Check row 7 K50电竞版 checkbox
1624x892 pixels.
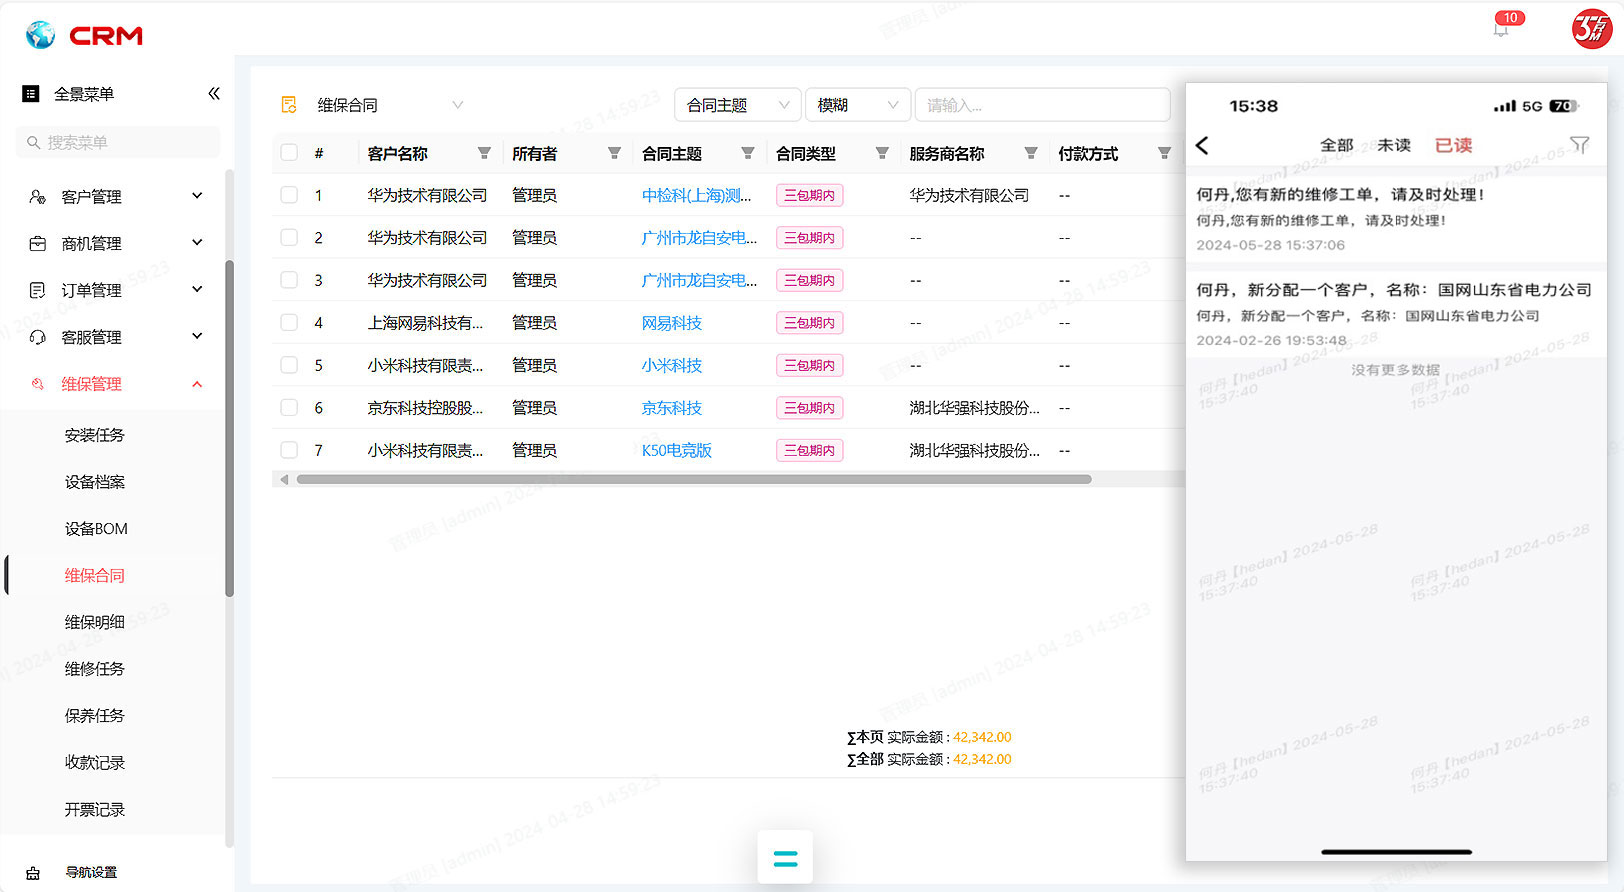coord(289,450)
